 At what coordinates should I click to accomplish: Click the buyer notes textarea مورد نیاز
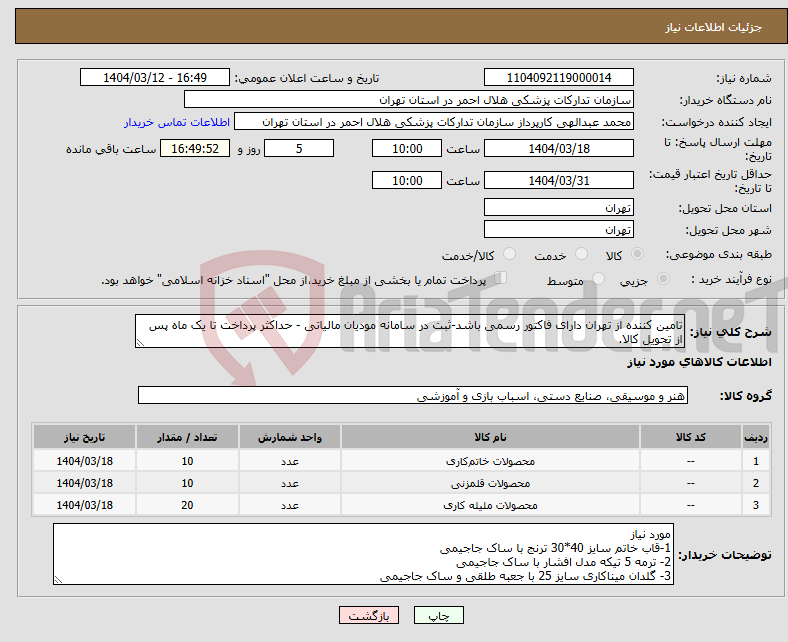click(x=363, y=554)
